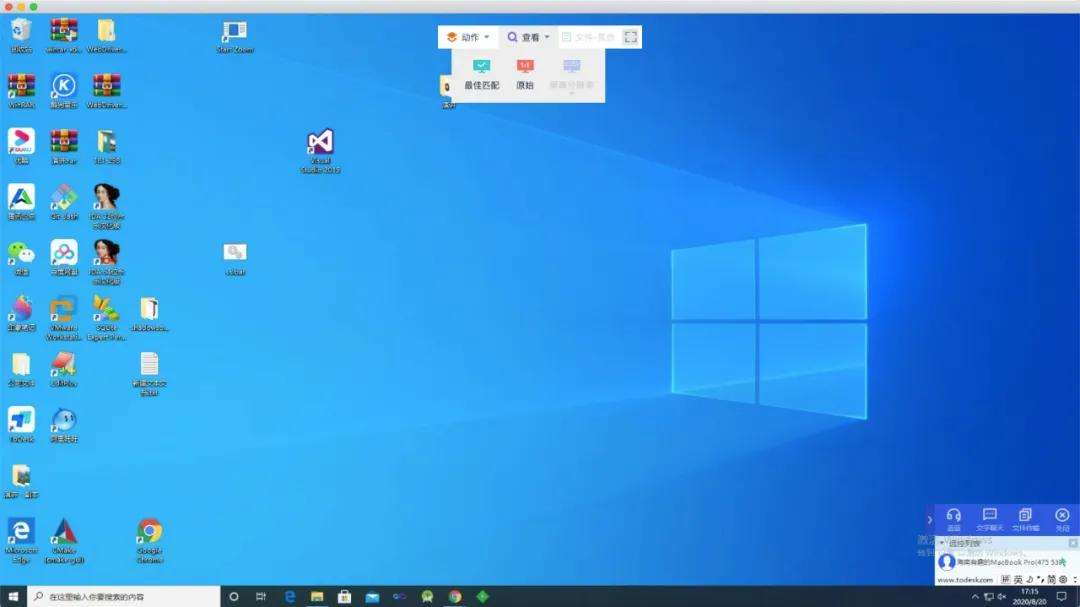
Task: Toggle 简 simplified Chinese mode
Action: [x=1051, y=579]
